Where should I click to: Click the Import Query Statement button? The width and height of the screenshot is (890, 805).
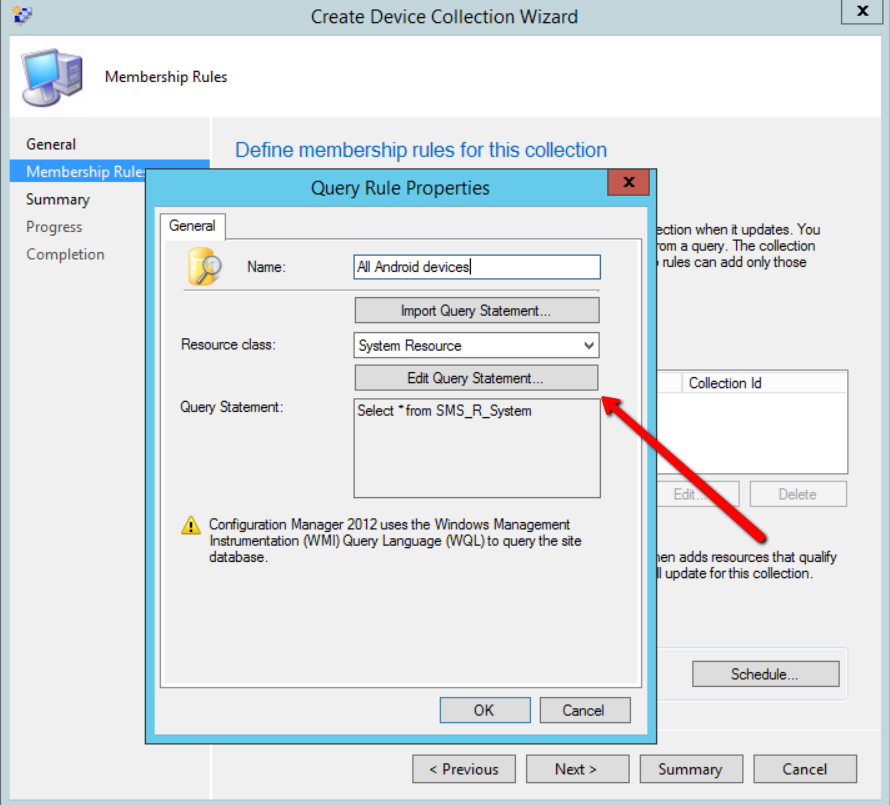coord(476,311)
